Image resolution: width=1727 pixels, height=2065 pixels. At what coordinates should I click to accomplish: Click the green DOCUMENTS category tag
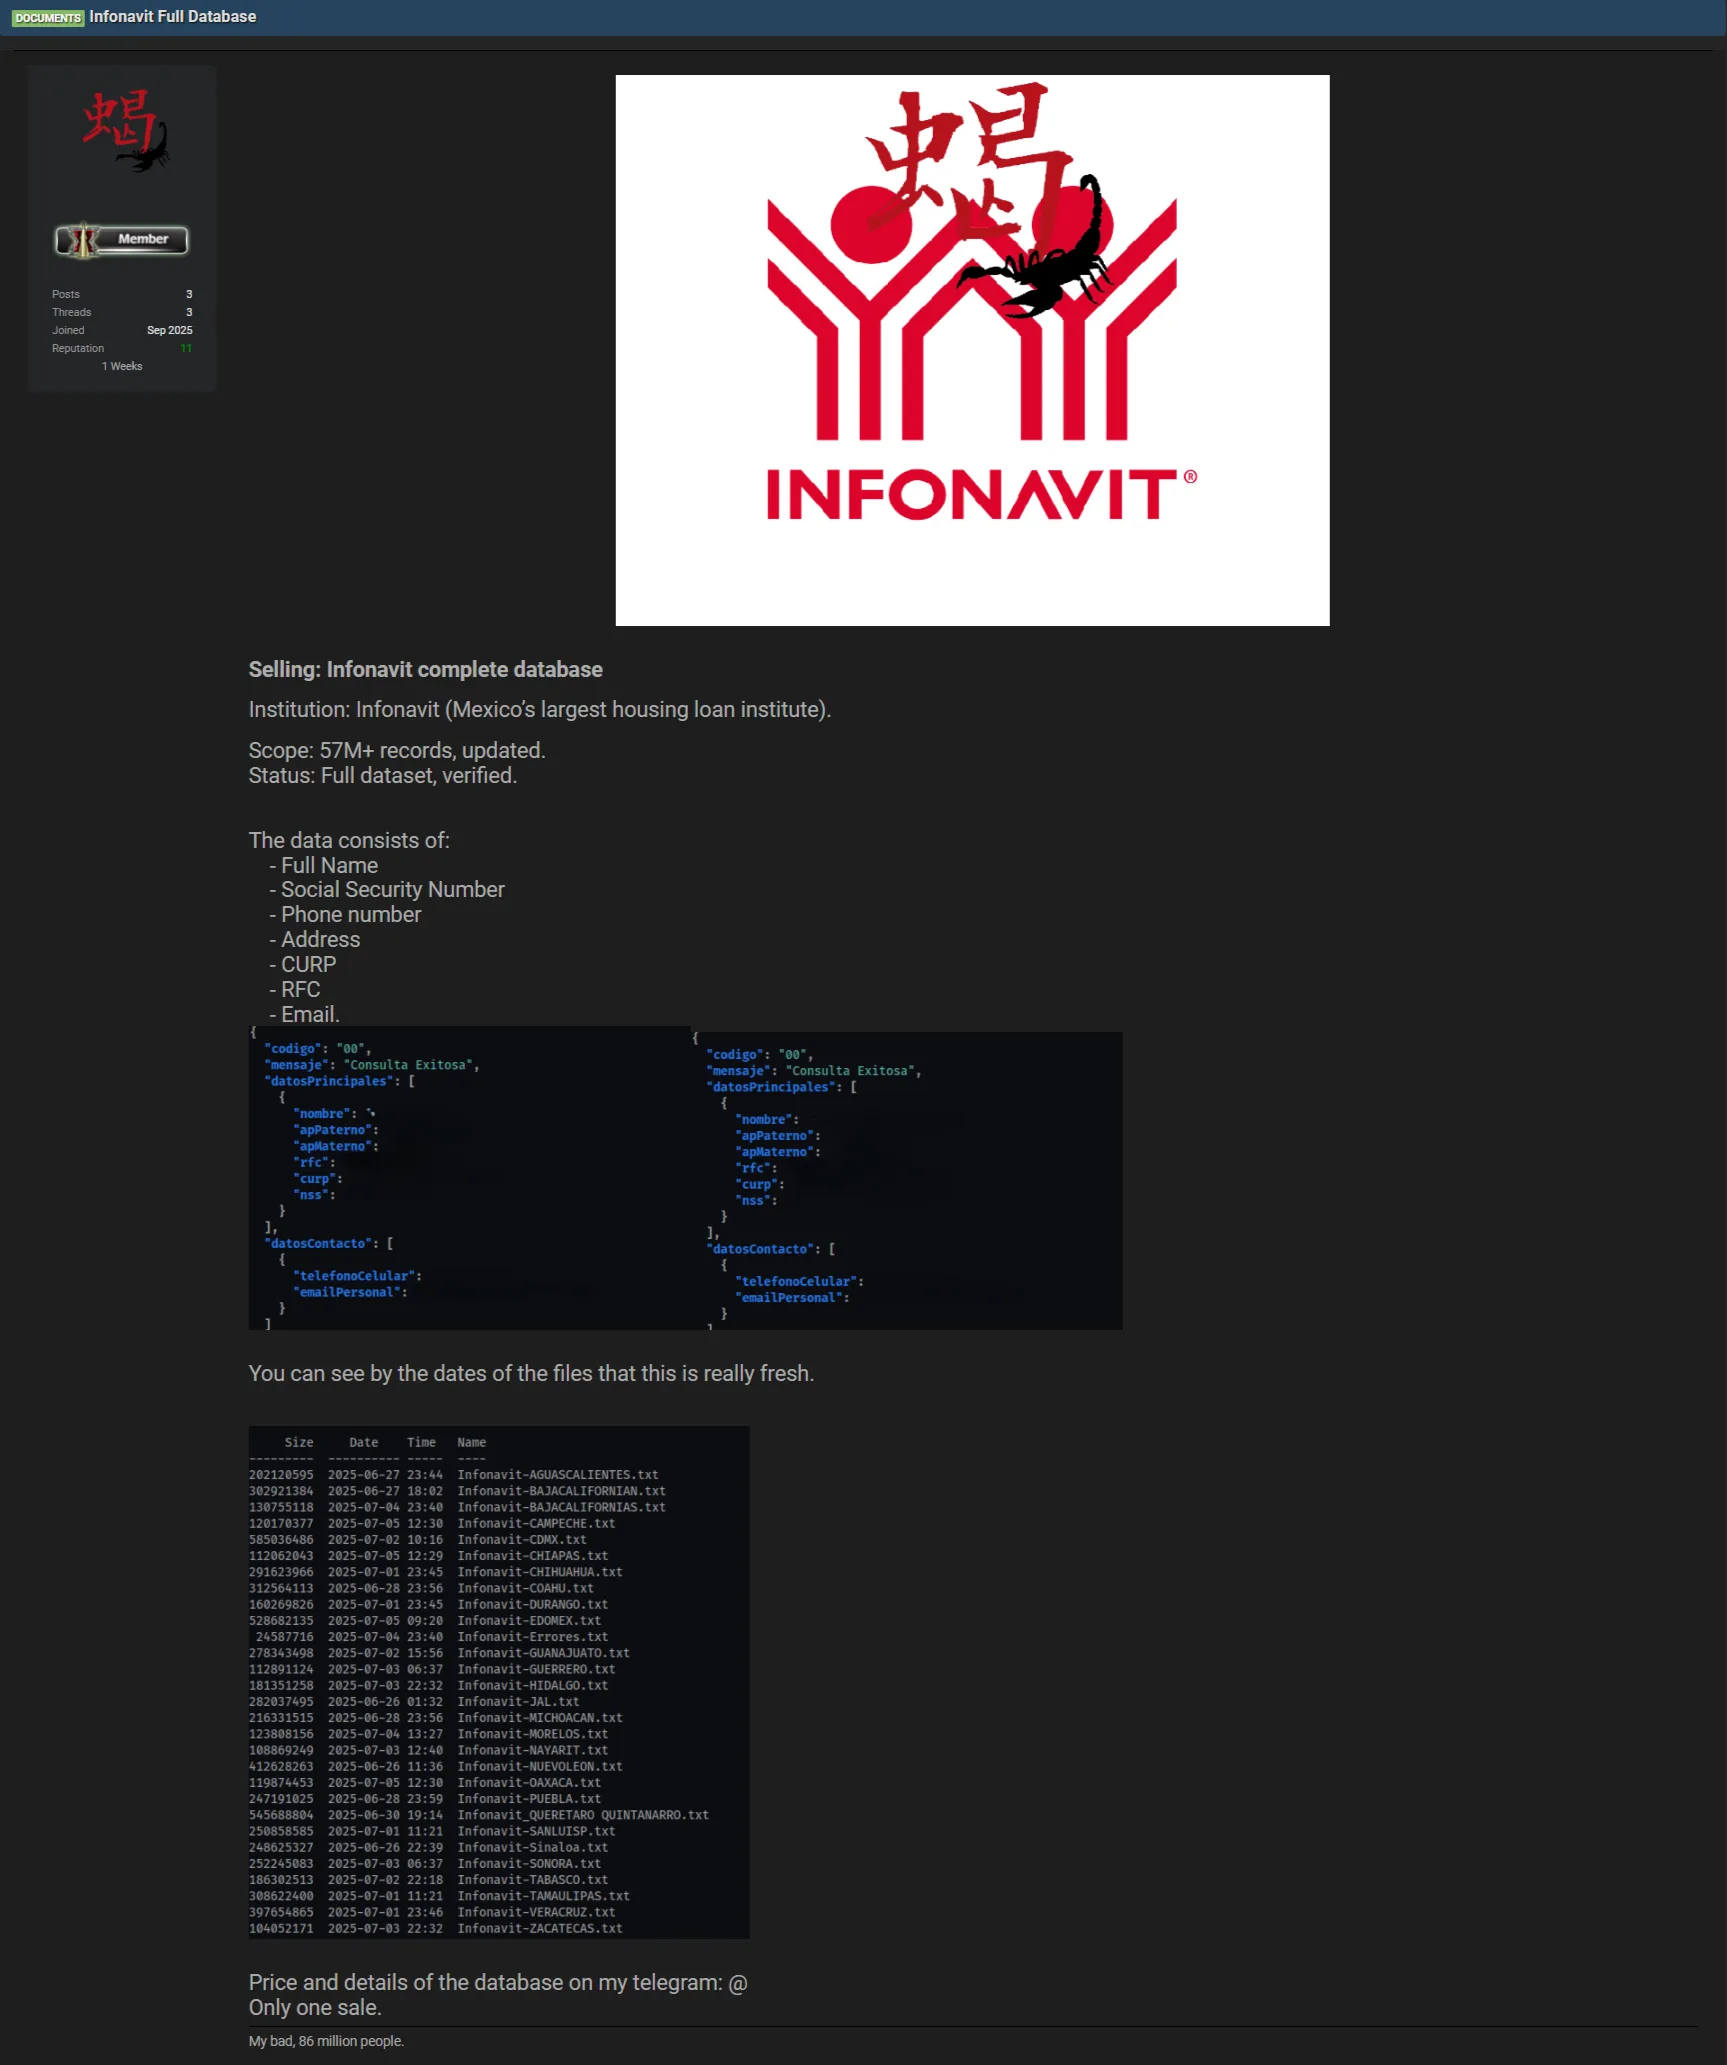click(x=47, y=17)
